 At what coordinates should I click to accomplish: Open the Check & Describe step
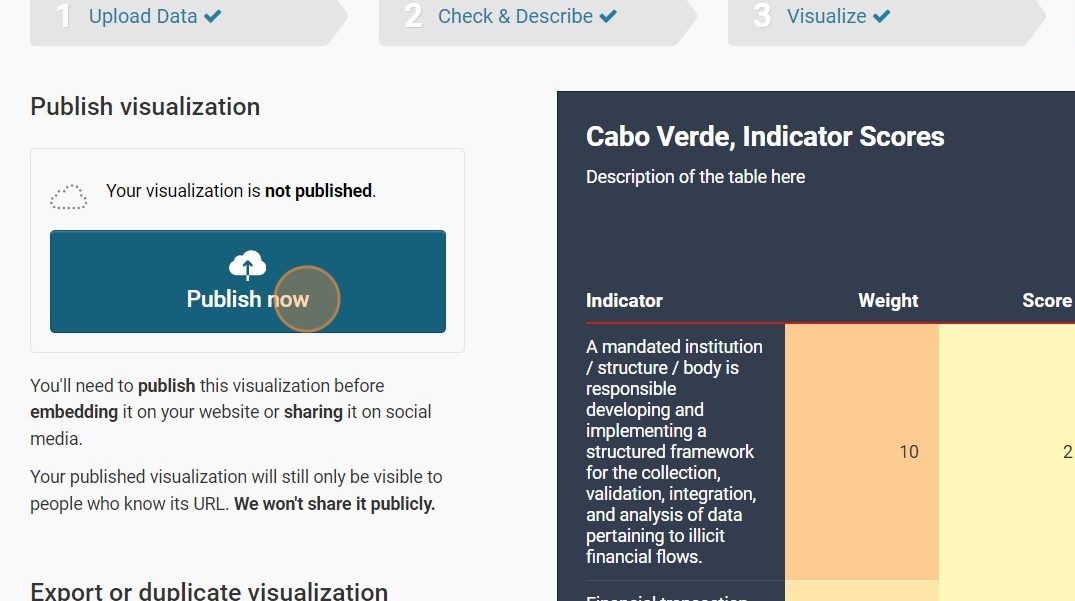(515, 16)
